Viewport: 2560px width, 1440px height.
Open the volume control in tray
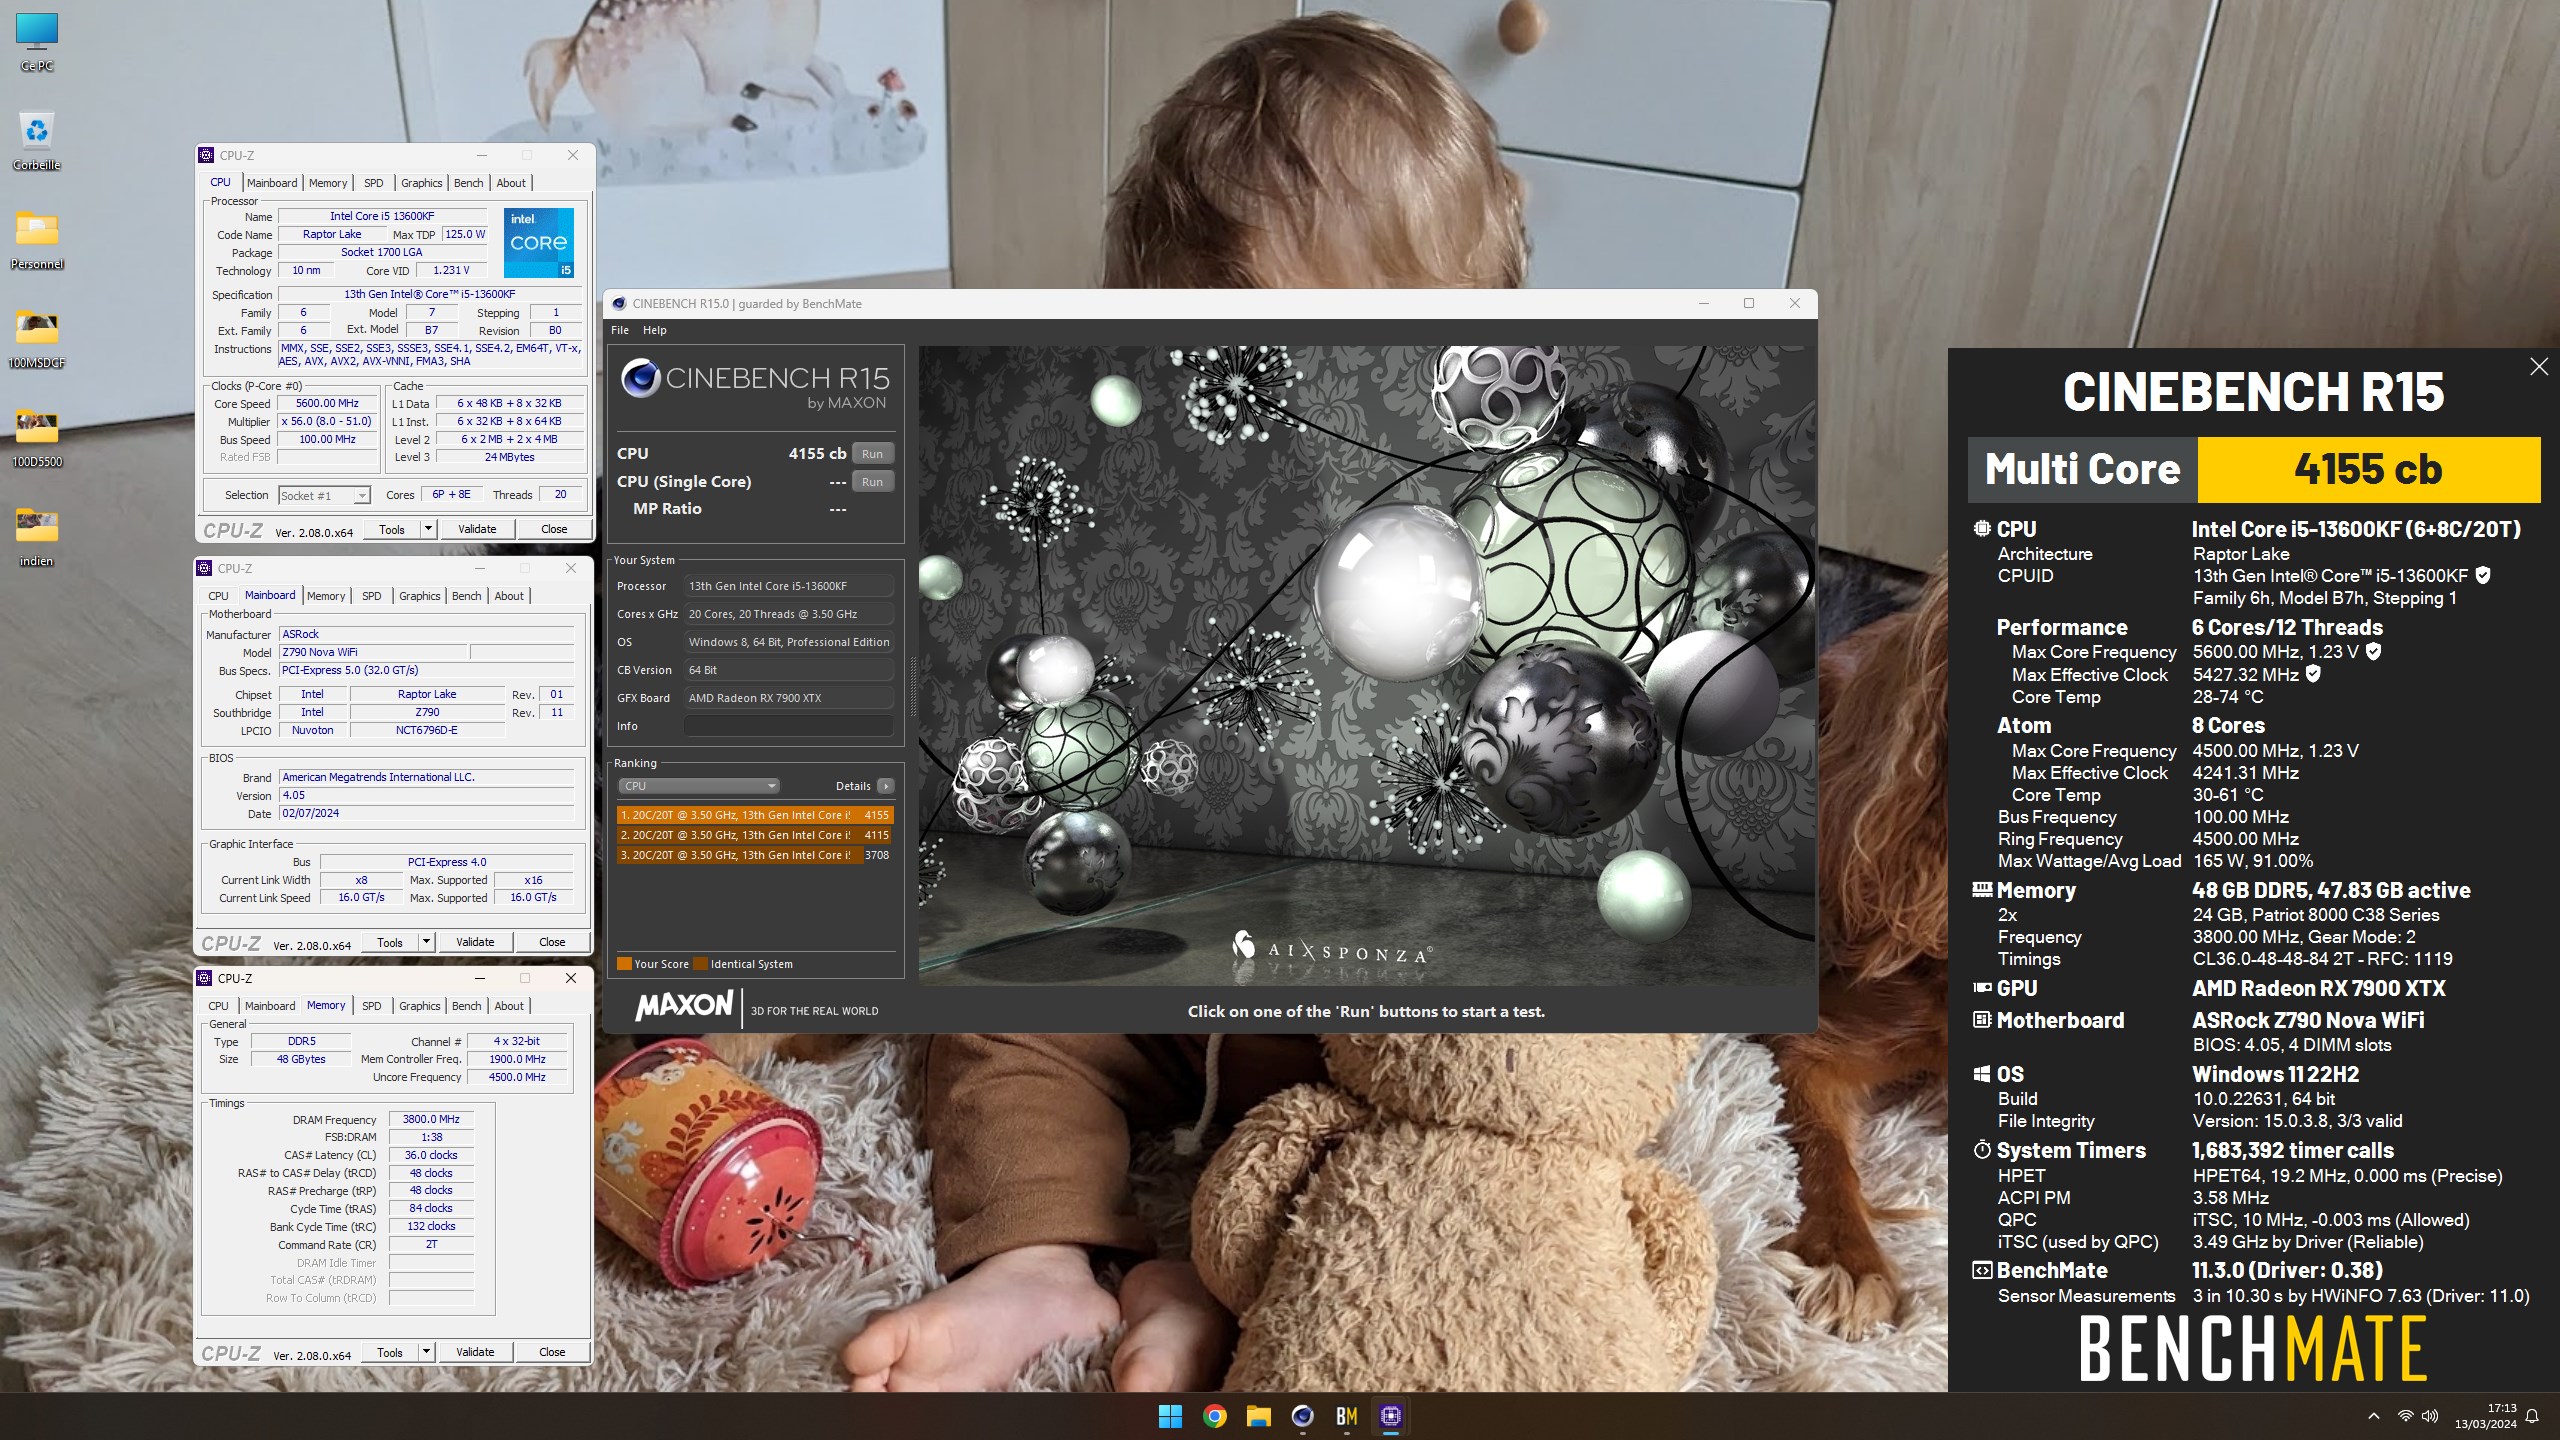2430,1416
